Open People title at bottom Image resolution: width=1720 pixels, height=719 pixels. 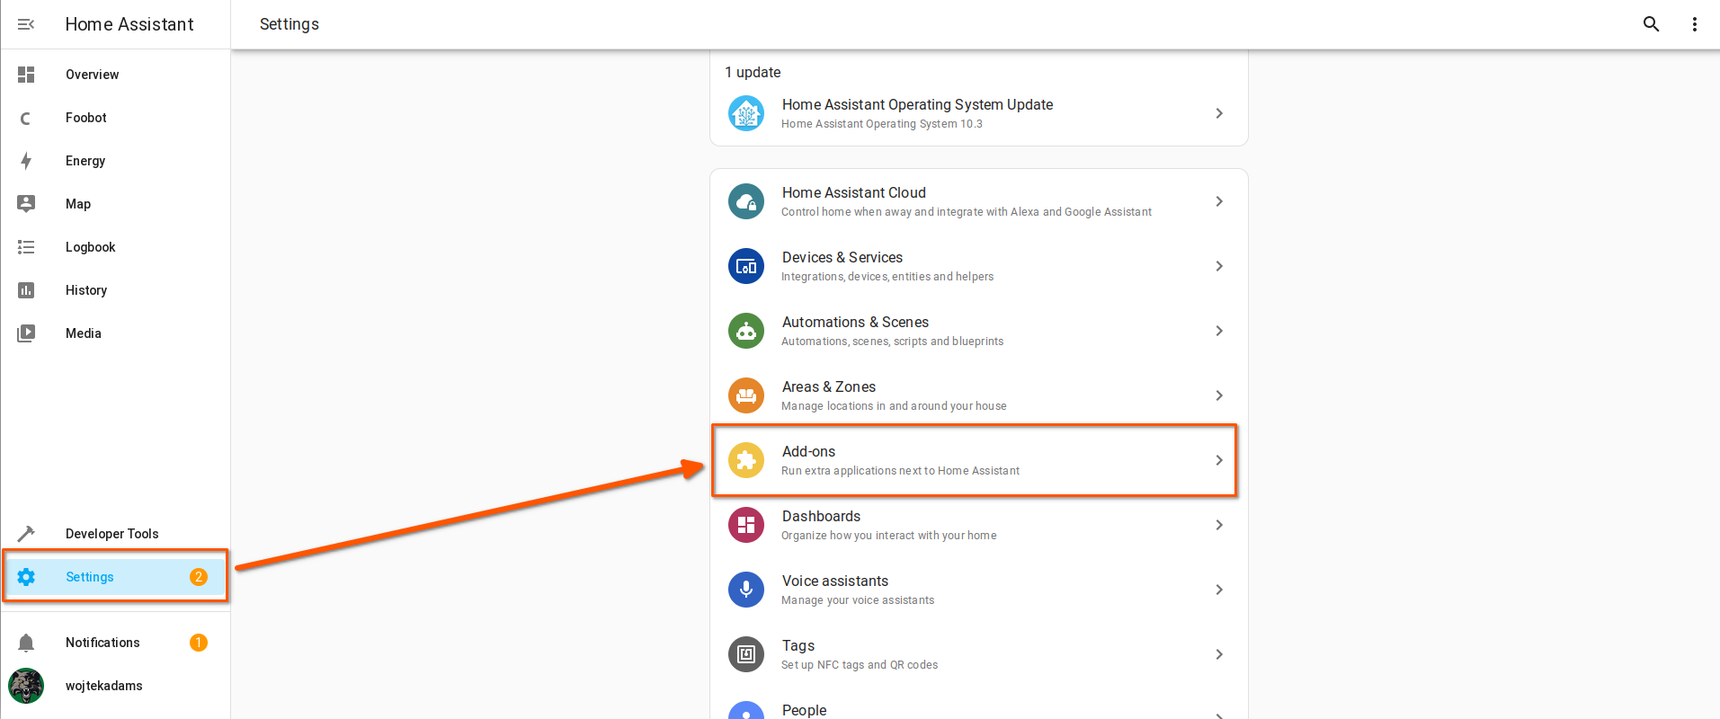(804, 710)
